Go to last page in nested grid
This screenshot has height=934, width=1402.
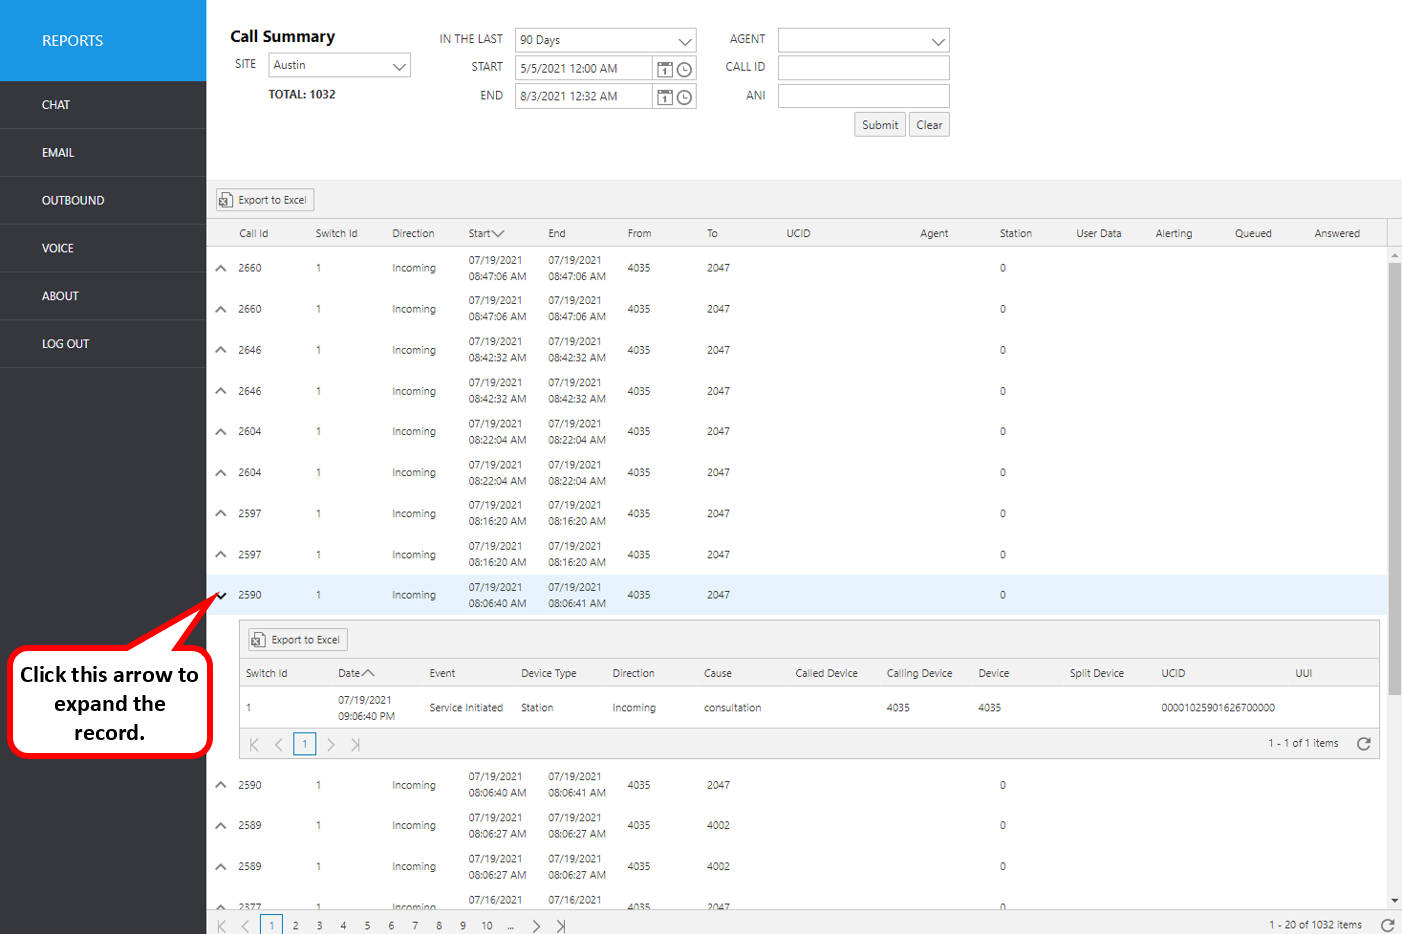click(355, 744)
